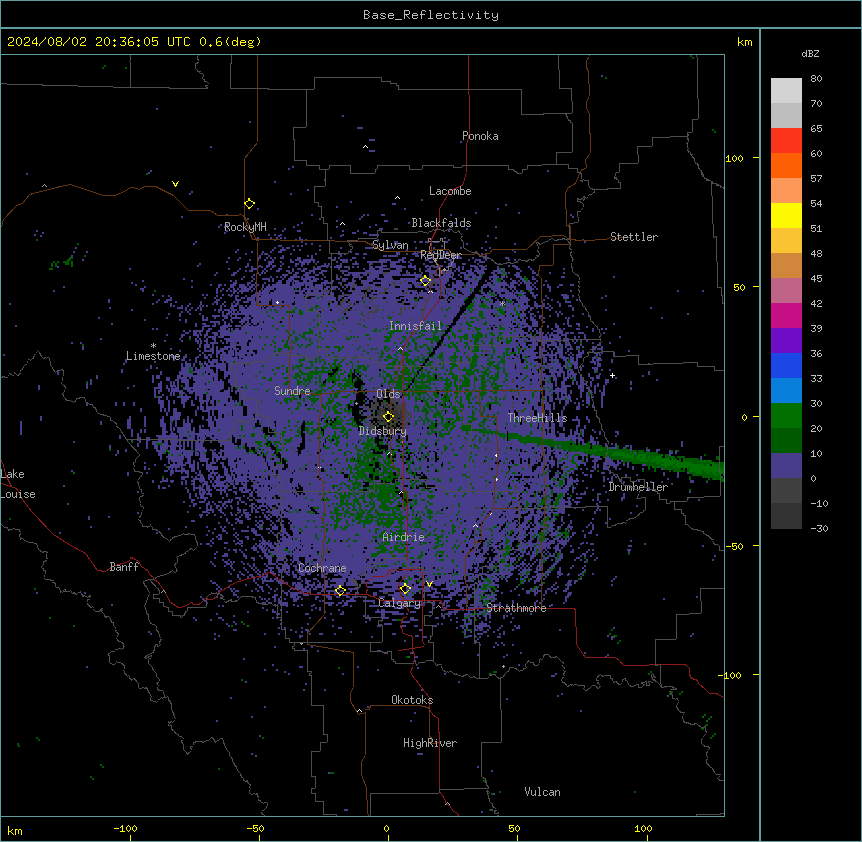Click the dBZ legend heading

tap(810, 54)
